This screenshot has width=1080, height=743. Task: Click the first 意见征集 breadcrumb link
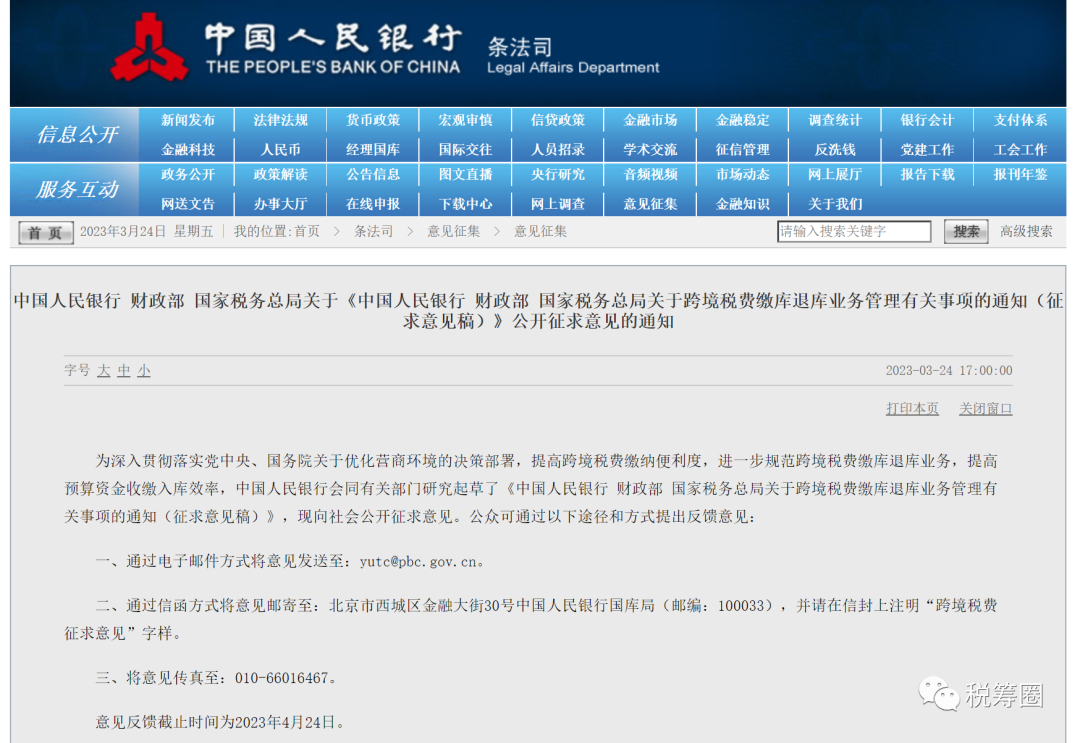(453, 231)
